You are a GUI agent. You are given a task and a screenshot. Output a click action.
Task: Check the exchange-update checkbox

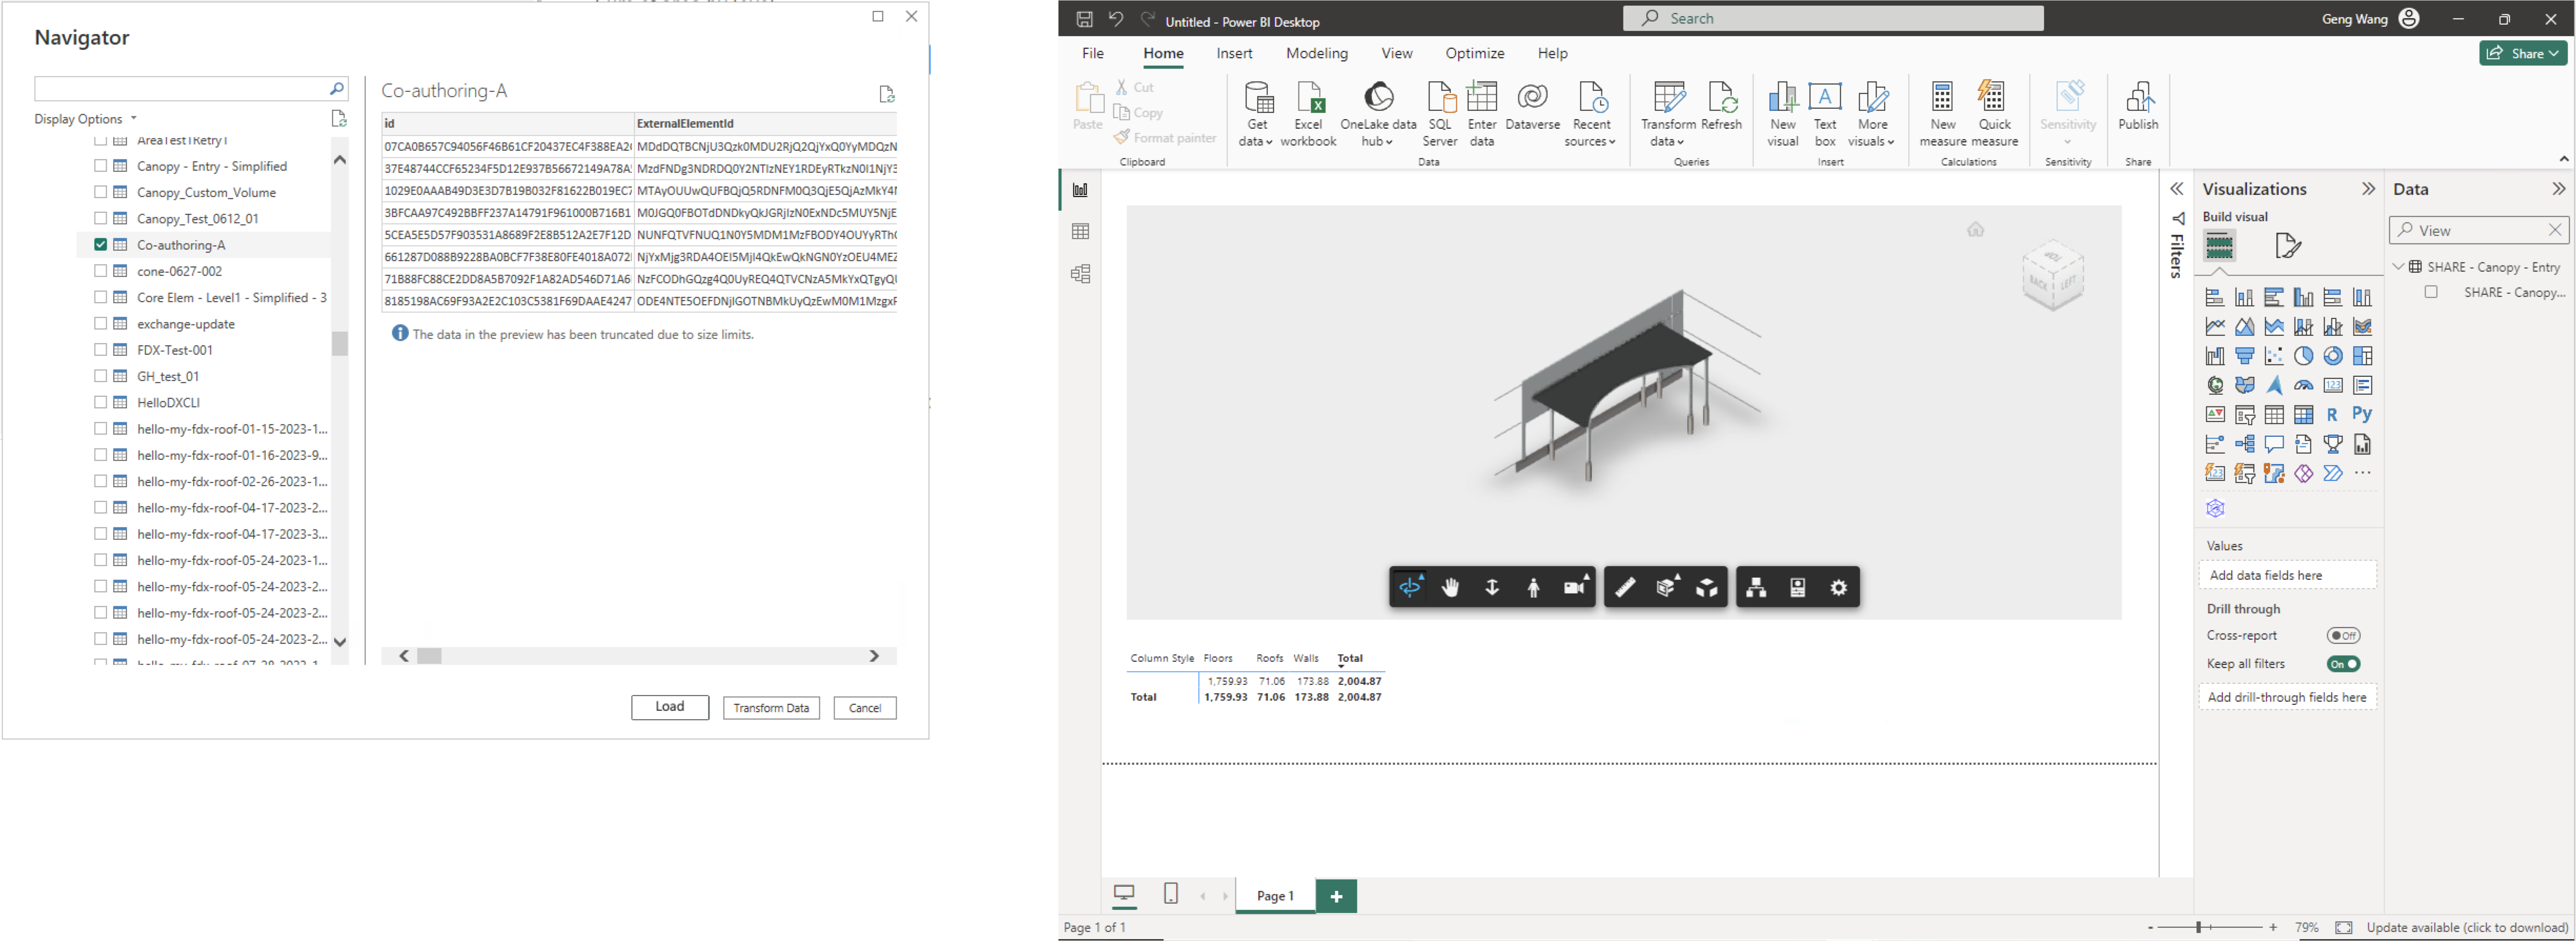(101, 323)
